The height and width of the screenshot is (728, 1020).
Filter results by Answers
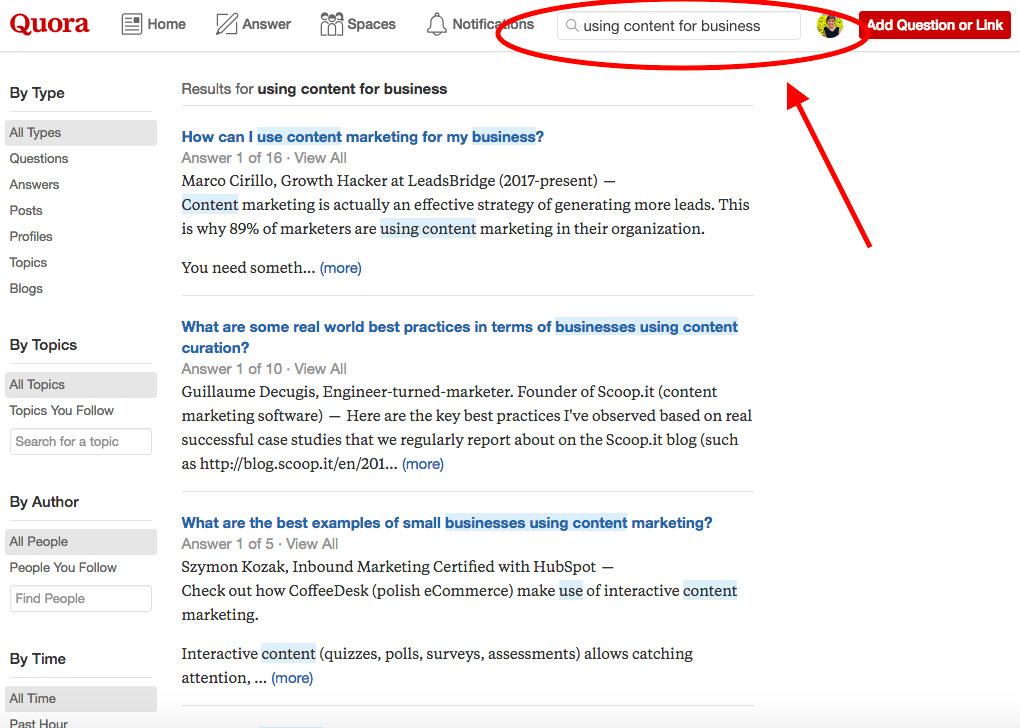pos(34,185)
